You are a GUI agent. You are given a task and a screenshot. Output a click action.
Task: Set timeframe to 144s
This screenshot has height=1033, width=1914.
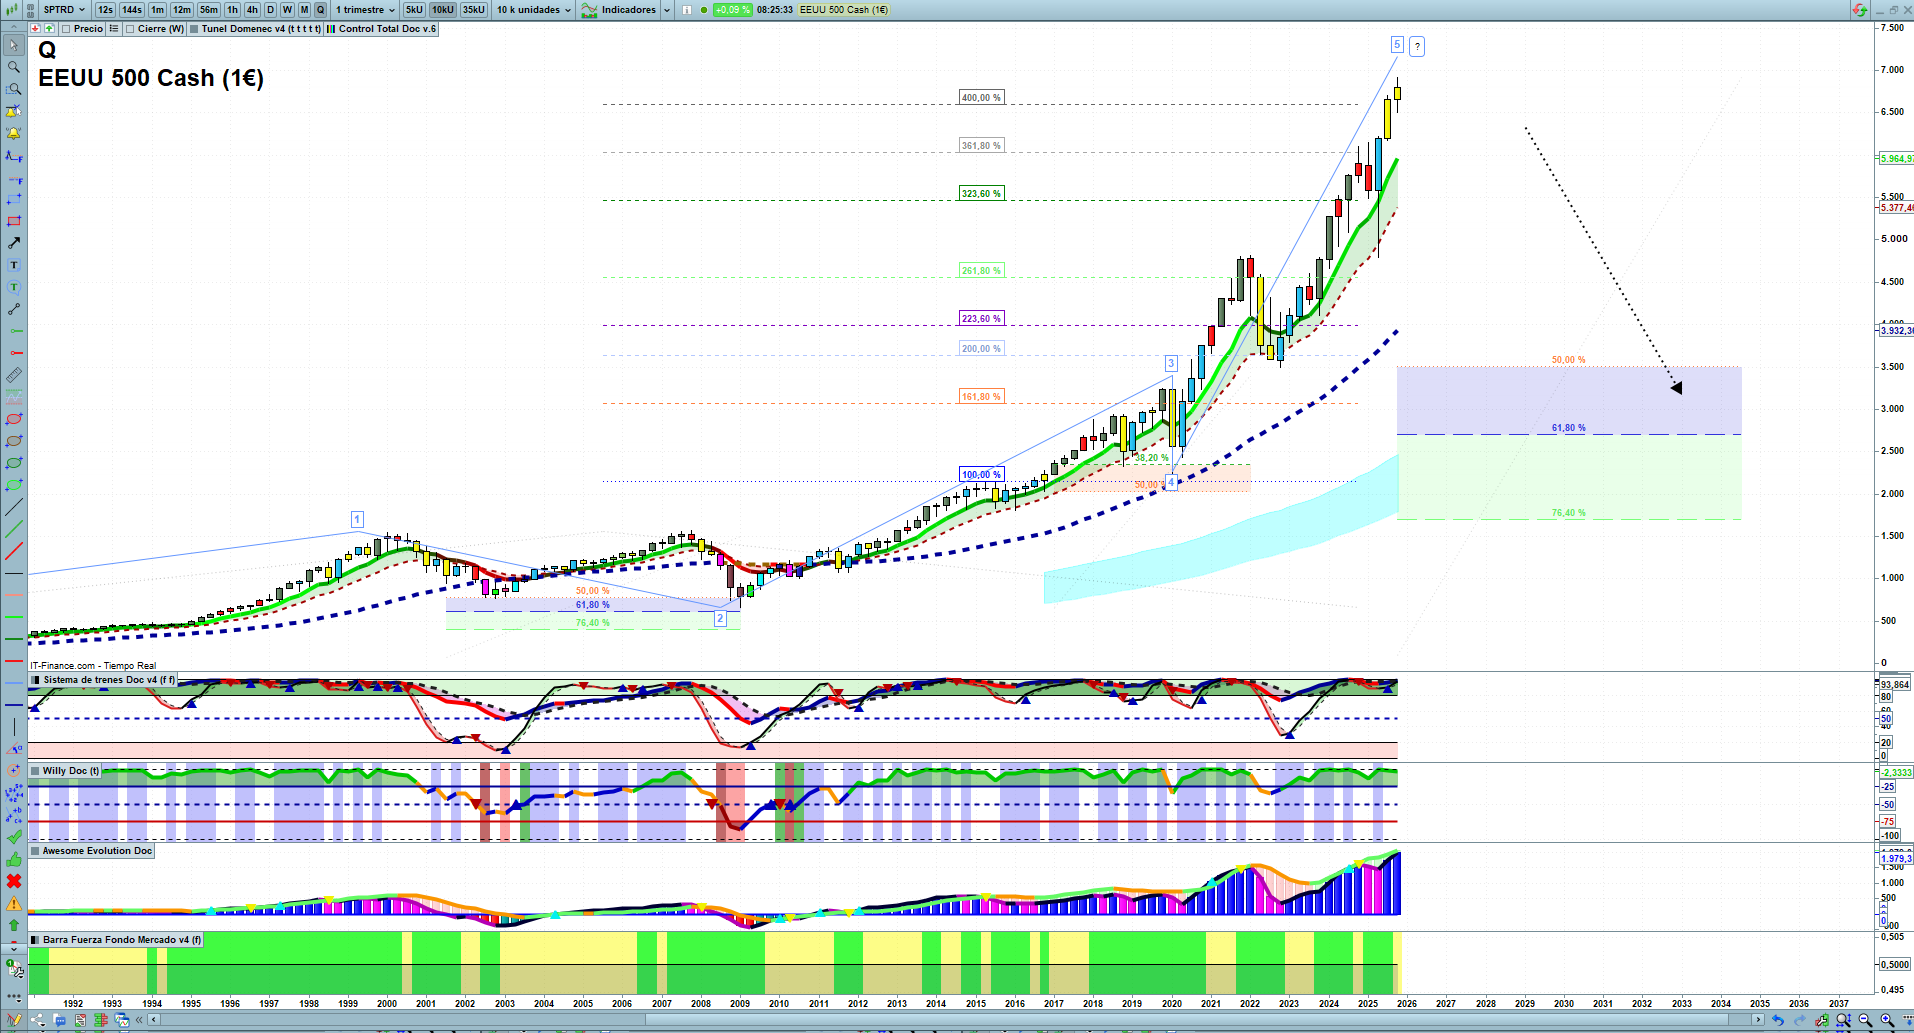click(x=132, y=10)
